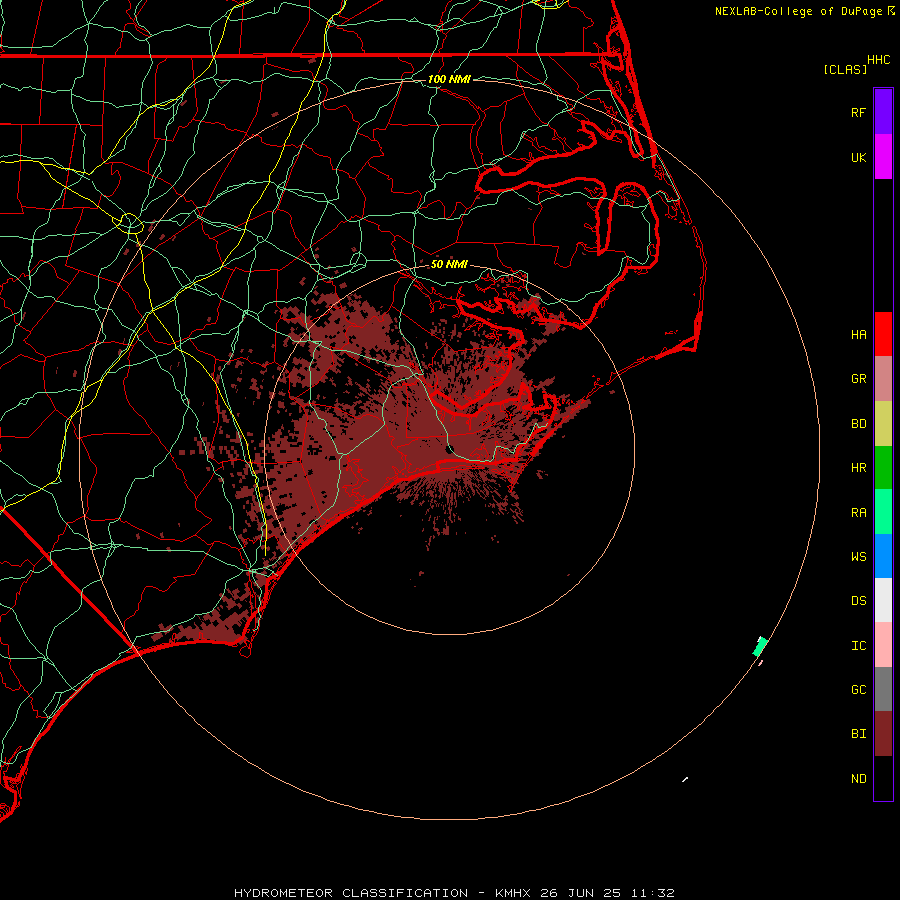Click the 100 NMI range ring label

tap(449, 79)
